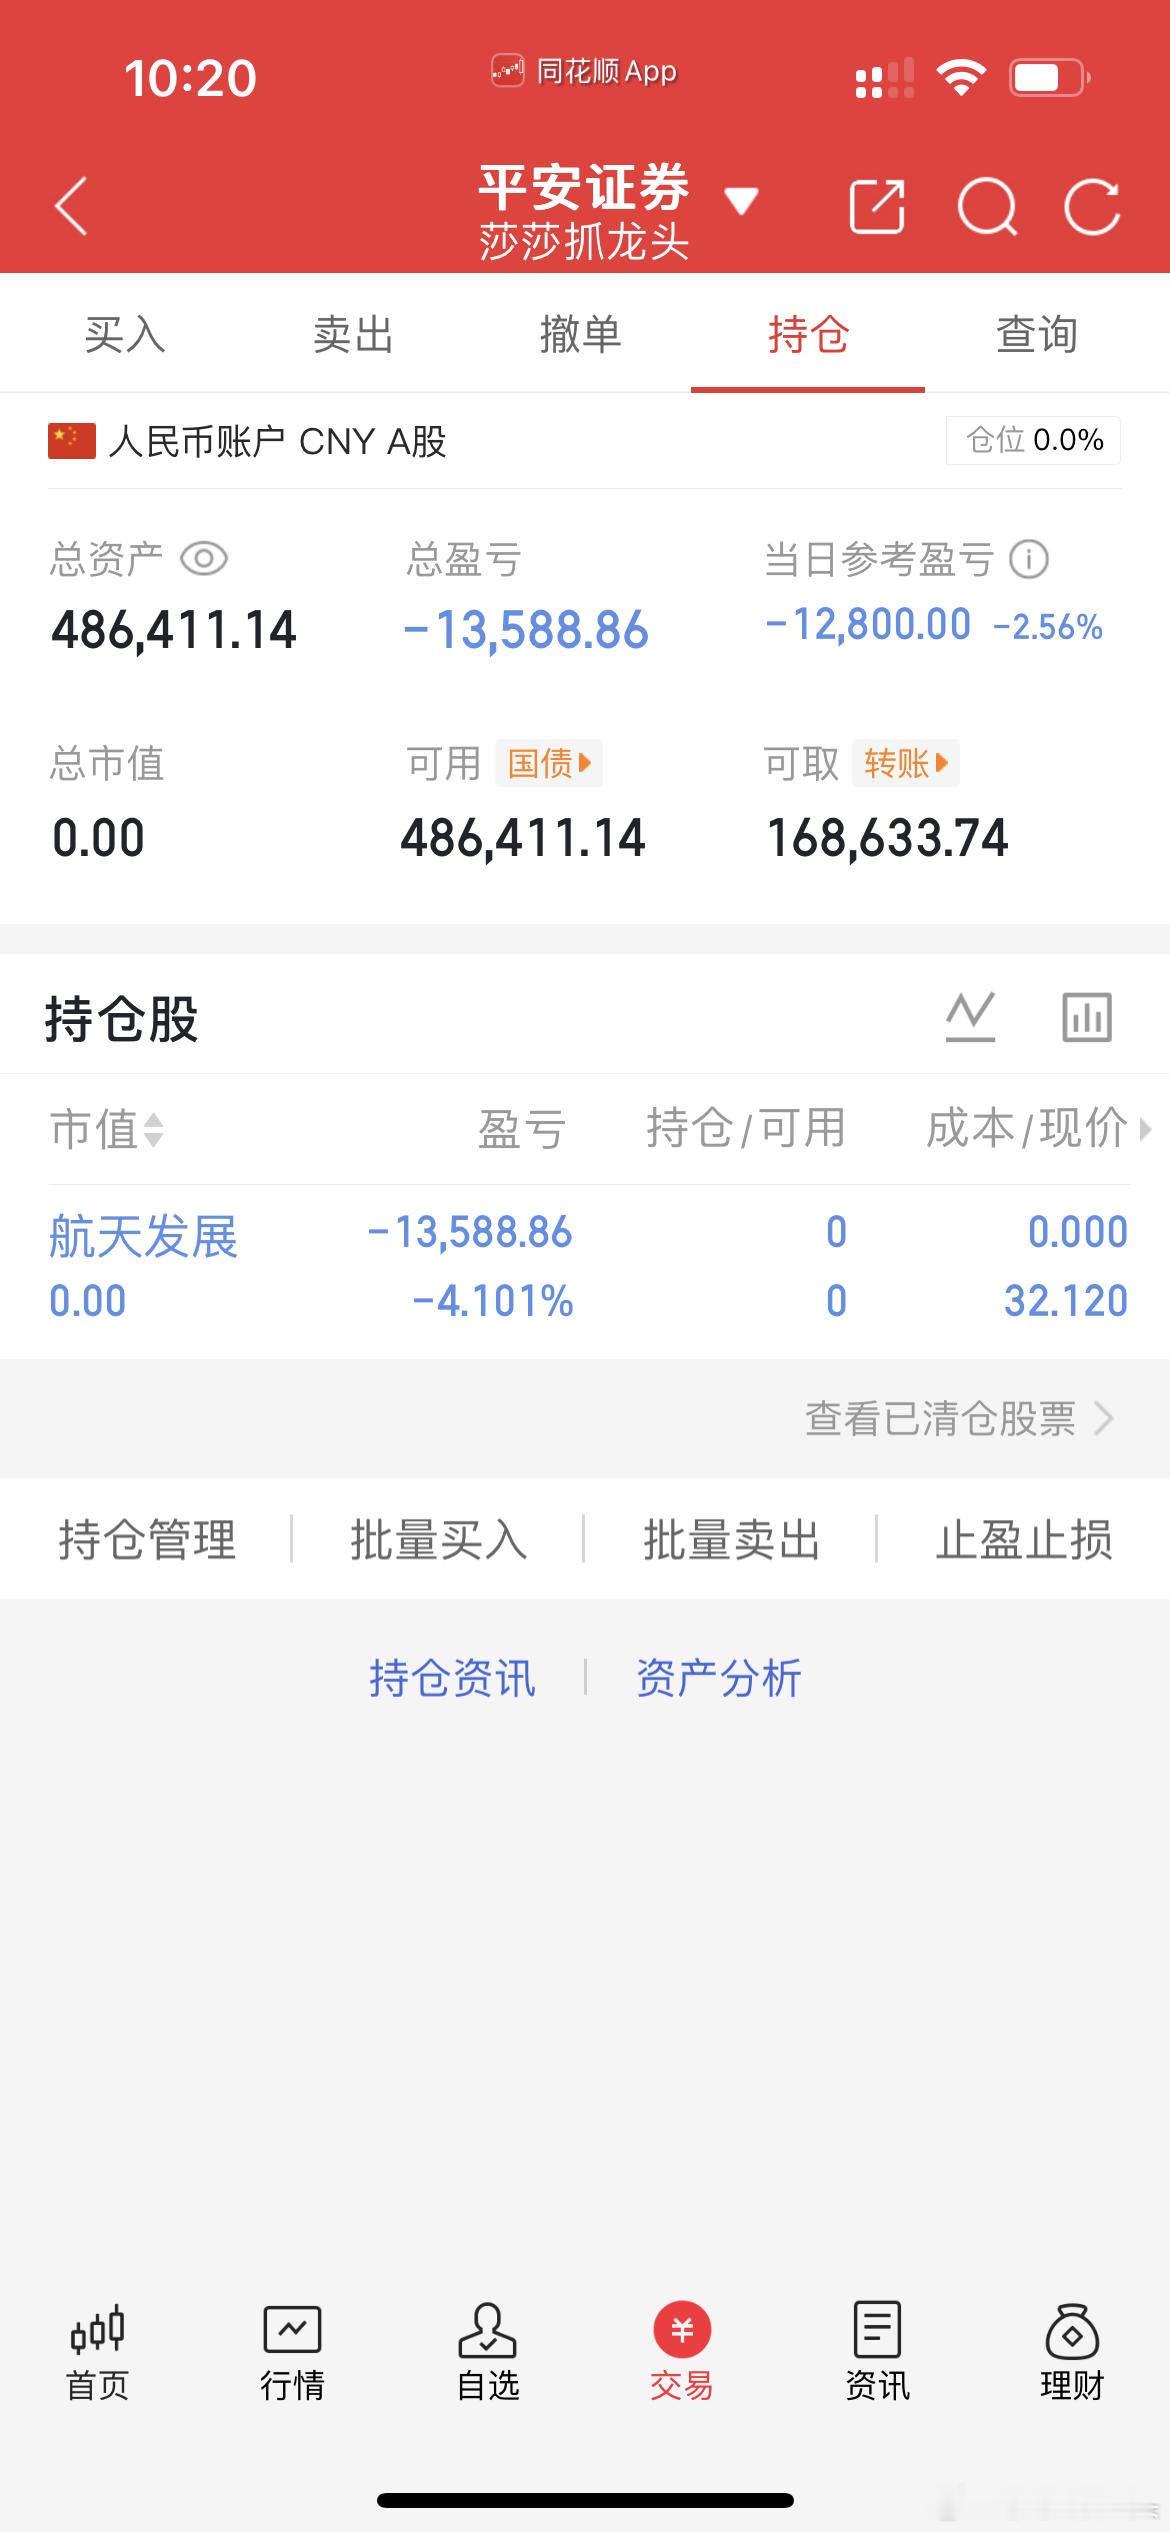Screen dimensions: 1170x2532
Task: Open the 持仓资讯 link
Action: 452,1678
